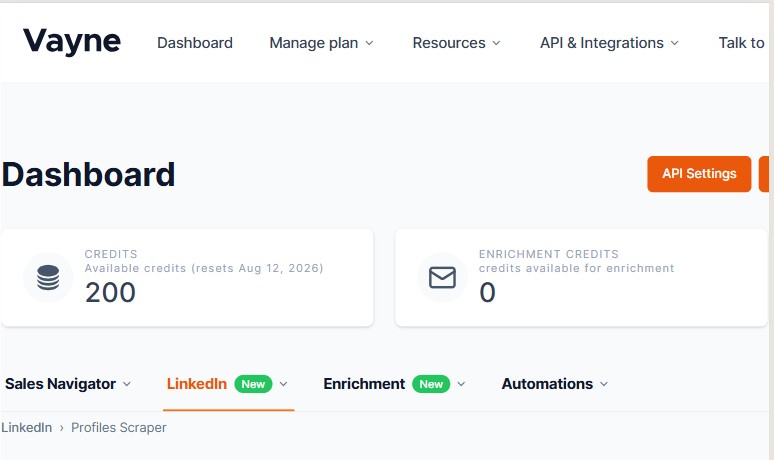
Task: Expand the Automations tab chevron
Action: [604, 384]
